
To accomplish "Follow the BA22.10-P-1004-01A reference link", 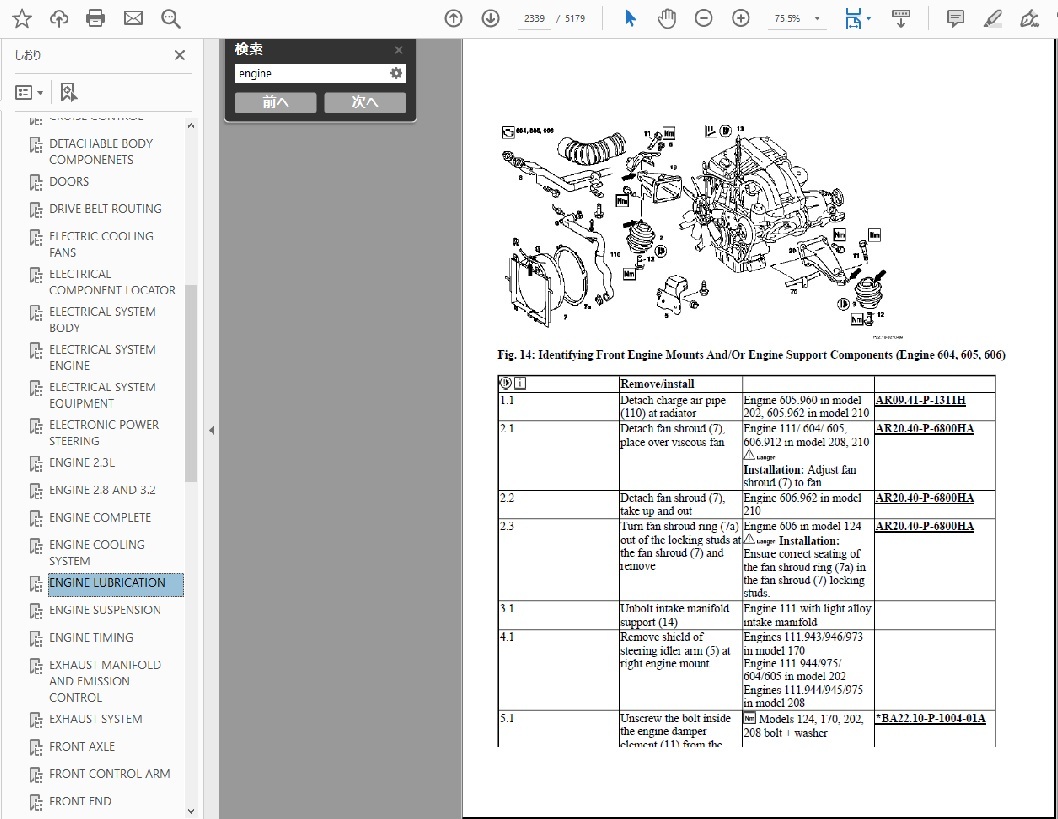I will click(x=930, y=718).
